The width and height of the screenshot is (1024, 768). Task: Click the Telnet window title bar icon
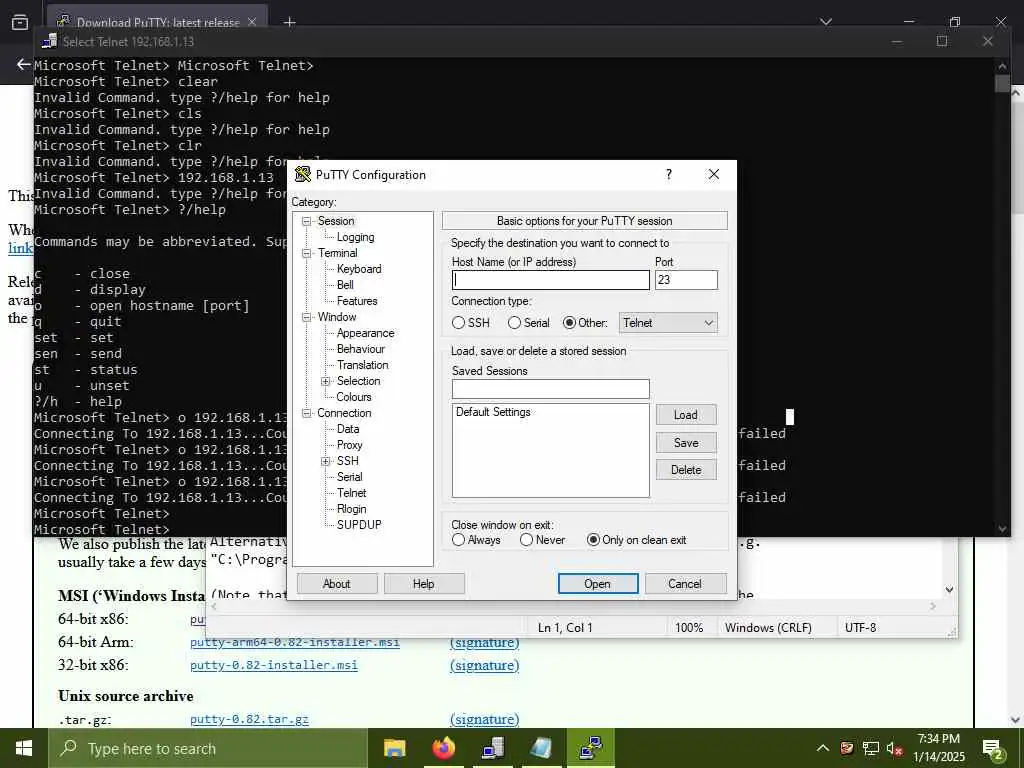point(49,41)
